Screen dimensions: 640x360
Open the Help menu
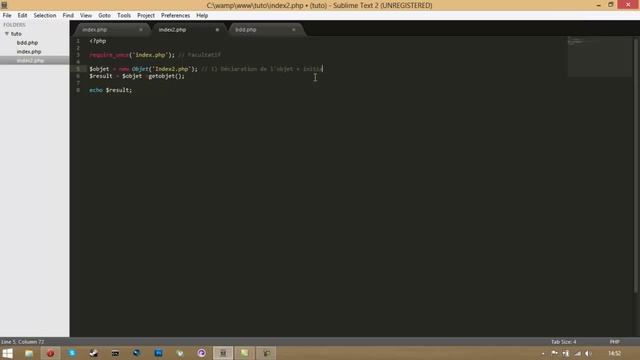coord(202,16)
